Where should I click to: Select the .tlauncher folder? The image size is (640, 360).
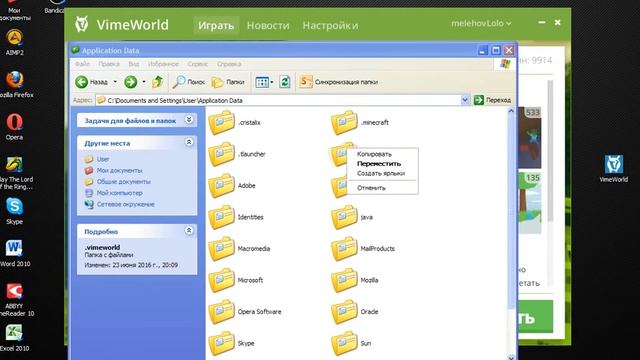237,154
